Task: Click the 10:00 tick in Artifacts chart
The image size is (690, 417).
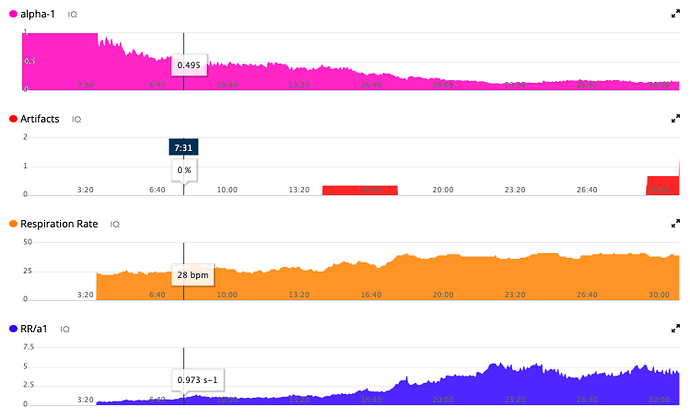Action: [227, 190]
